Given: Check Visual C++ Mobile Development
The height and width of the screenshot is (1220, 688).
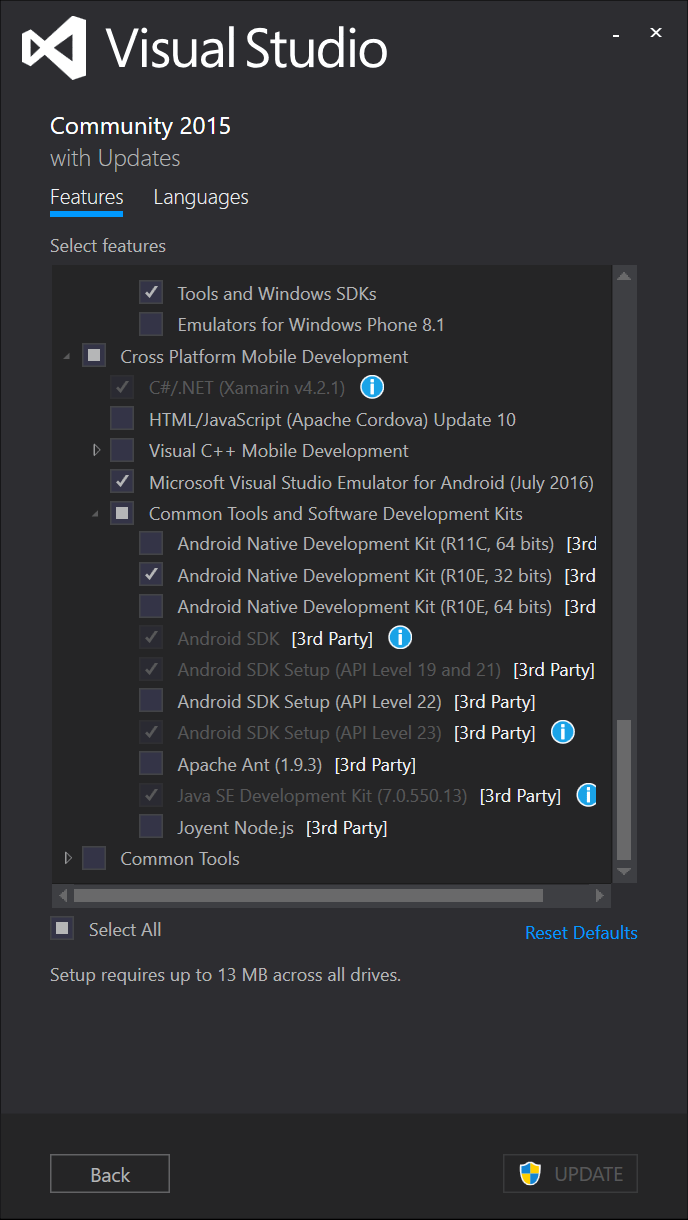Looking at the screenshot, I should tap(122, 450).
